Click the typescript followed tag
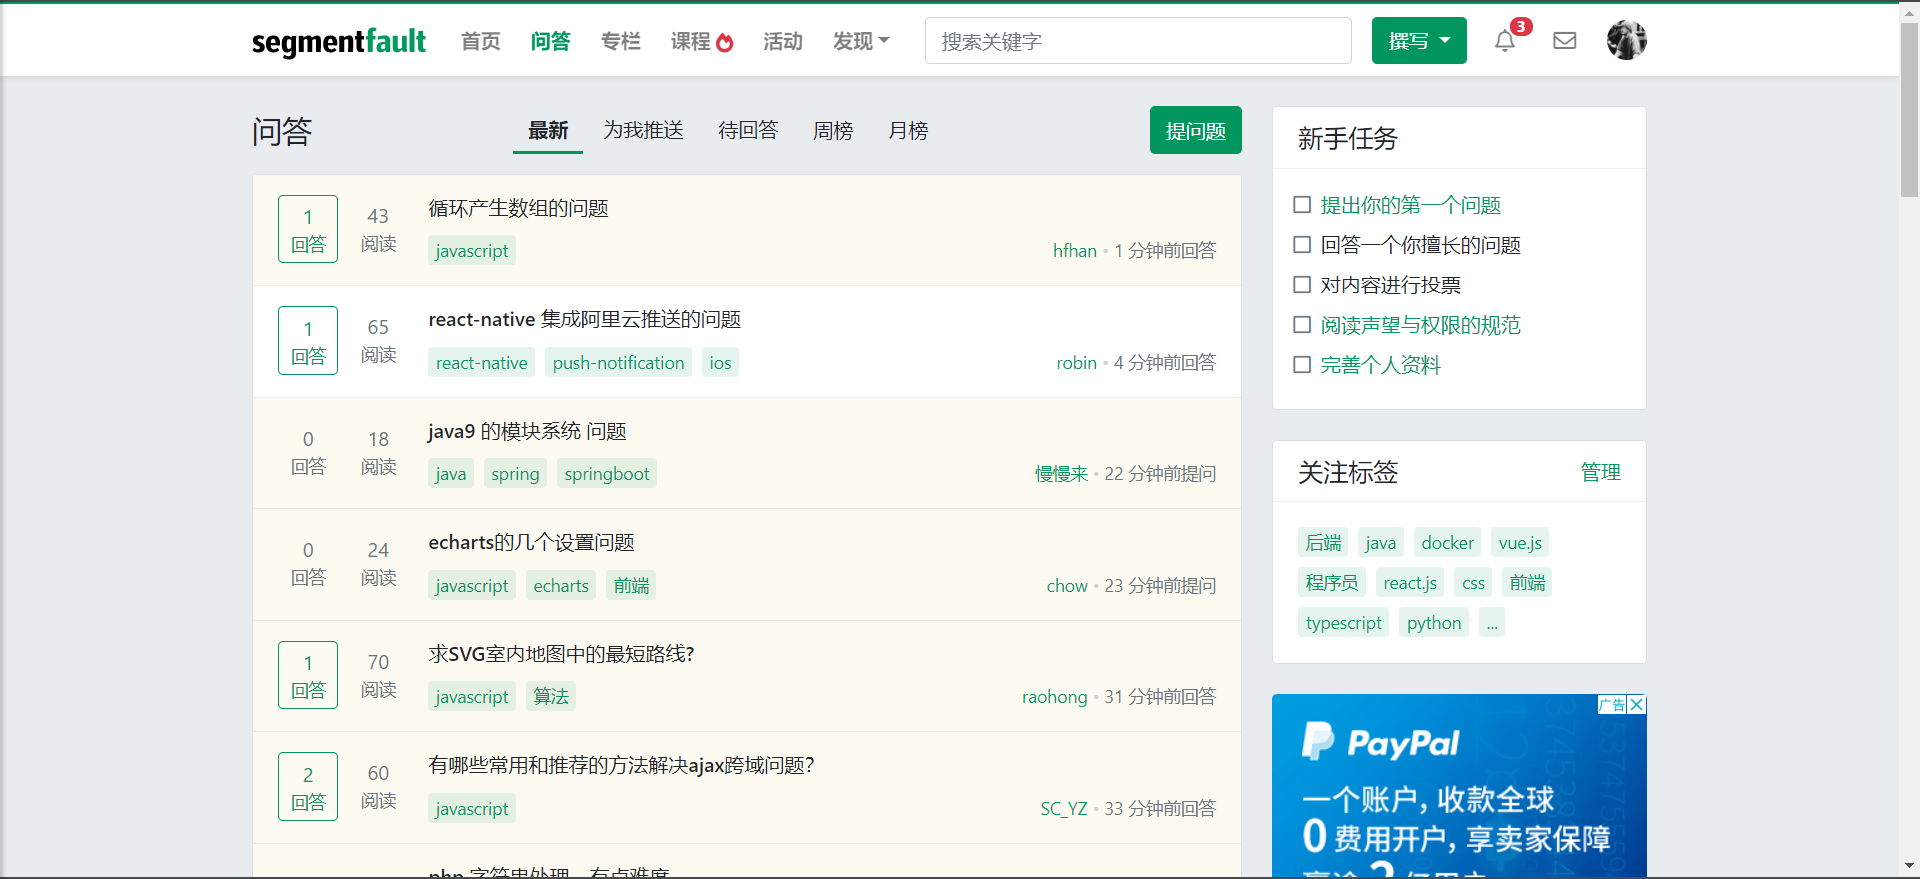1920x879 pixels. 1343,623
